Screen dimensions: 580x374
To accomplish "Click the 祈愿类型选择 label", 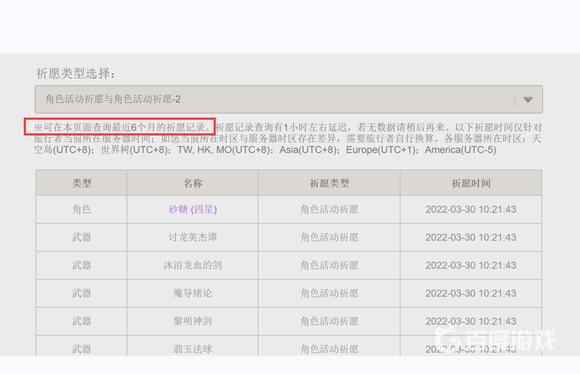I will pyautogui.click(x=75, y=73).
